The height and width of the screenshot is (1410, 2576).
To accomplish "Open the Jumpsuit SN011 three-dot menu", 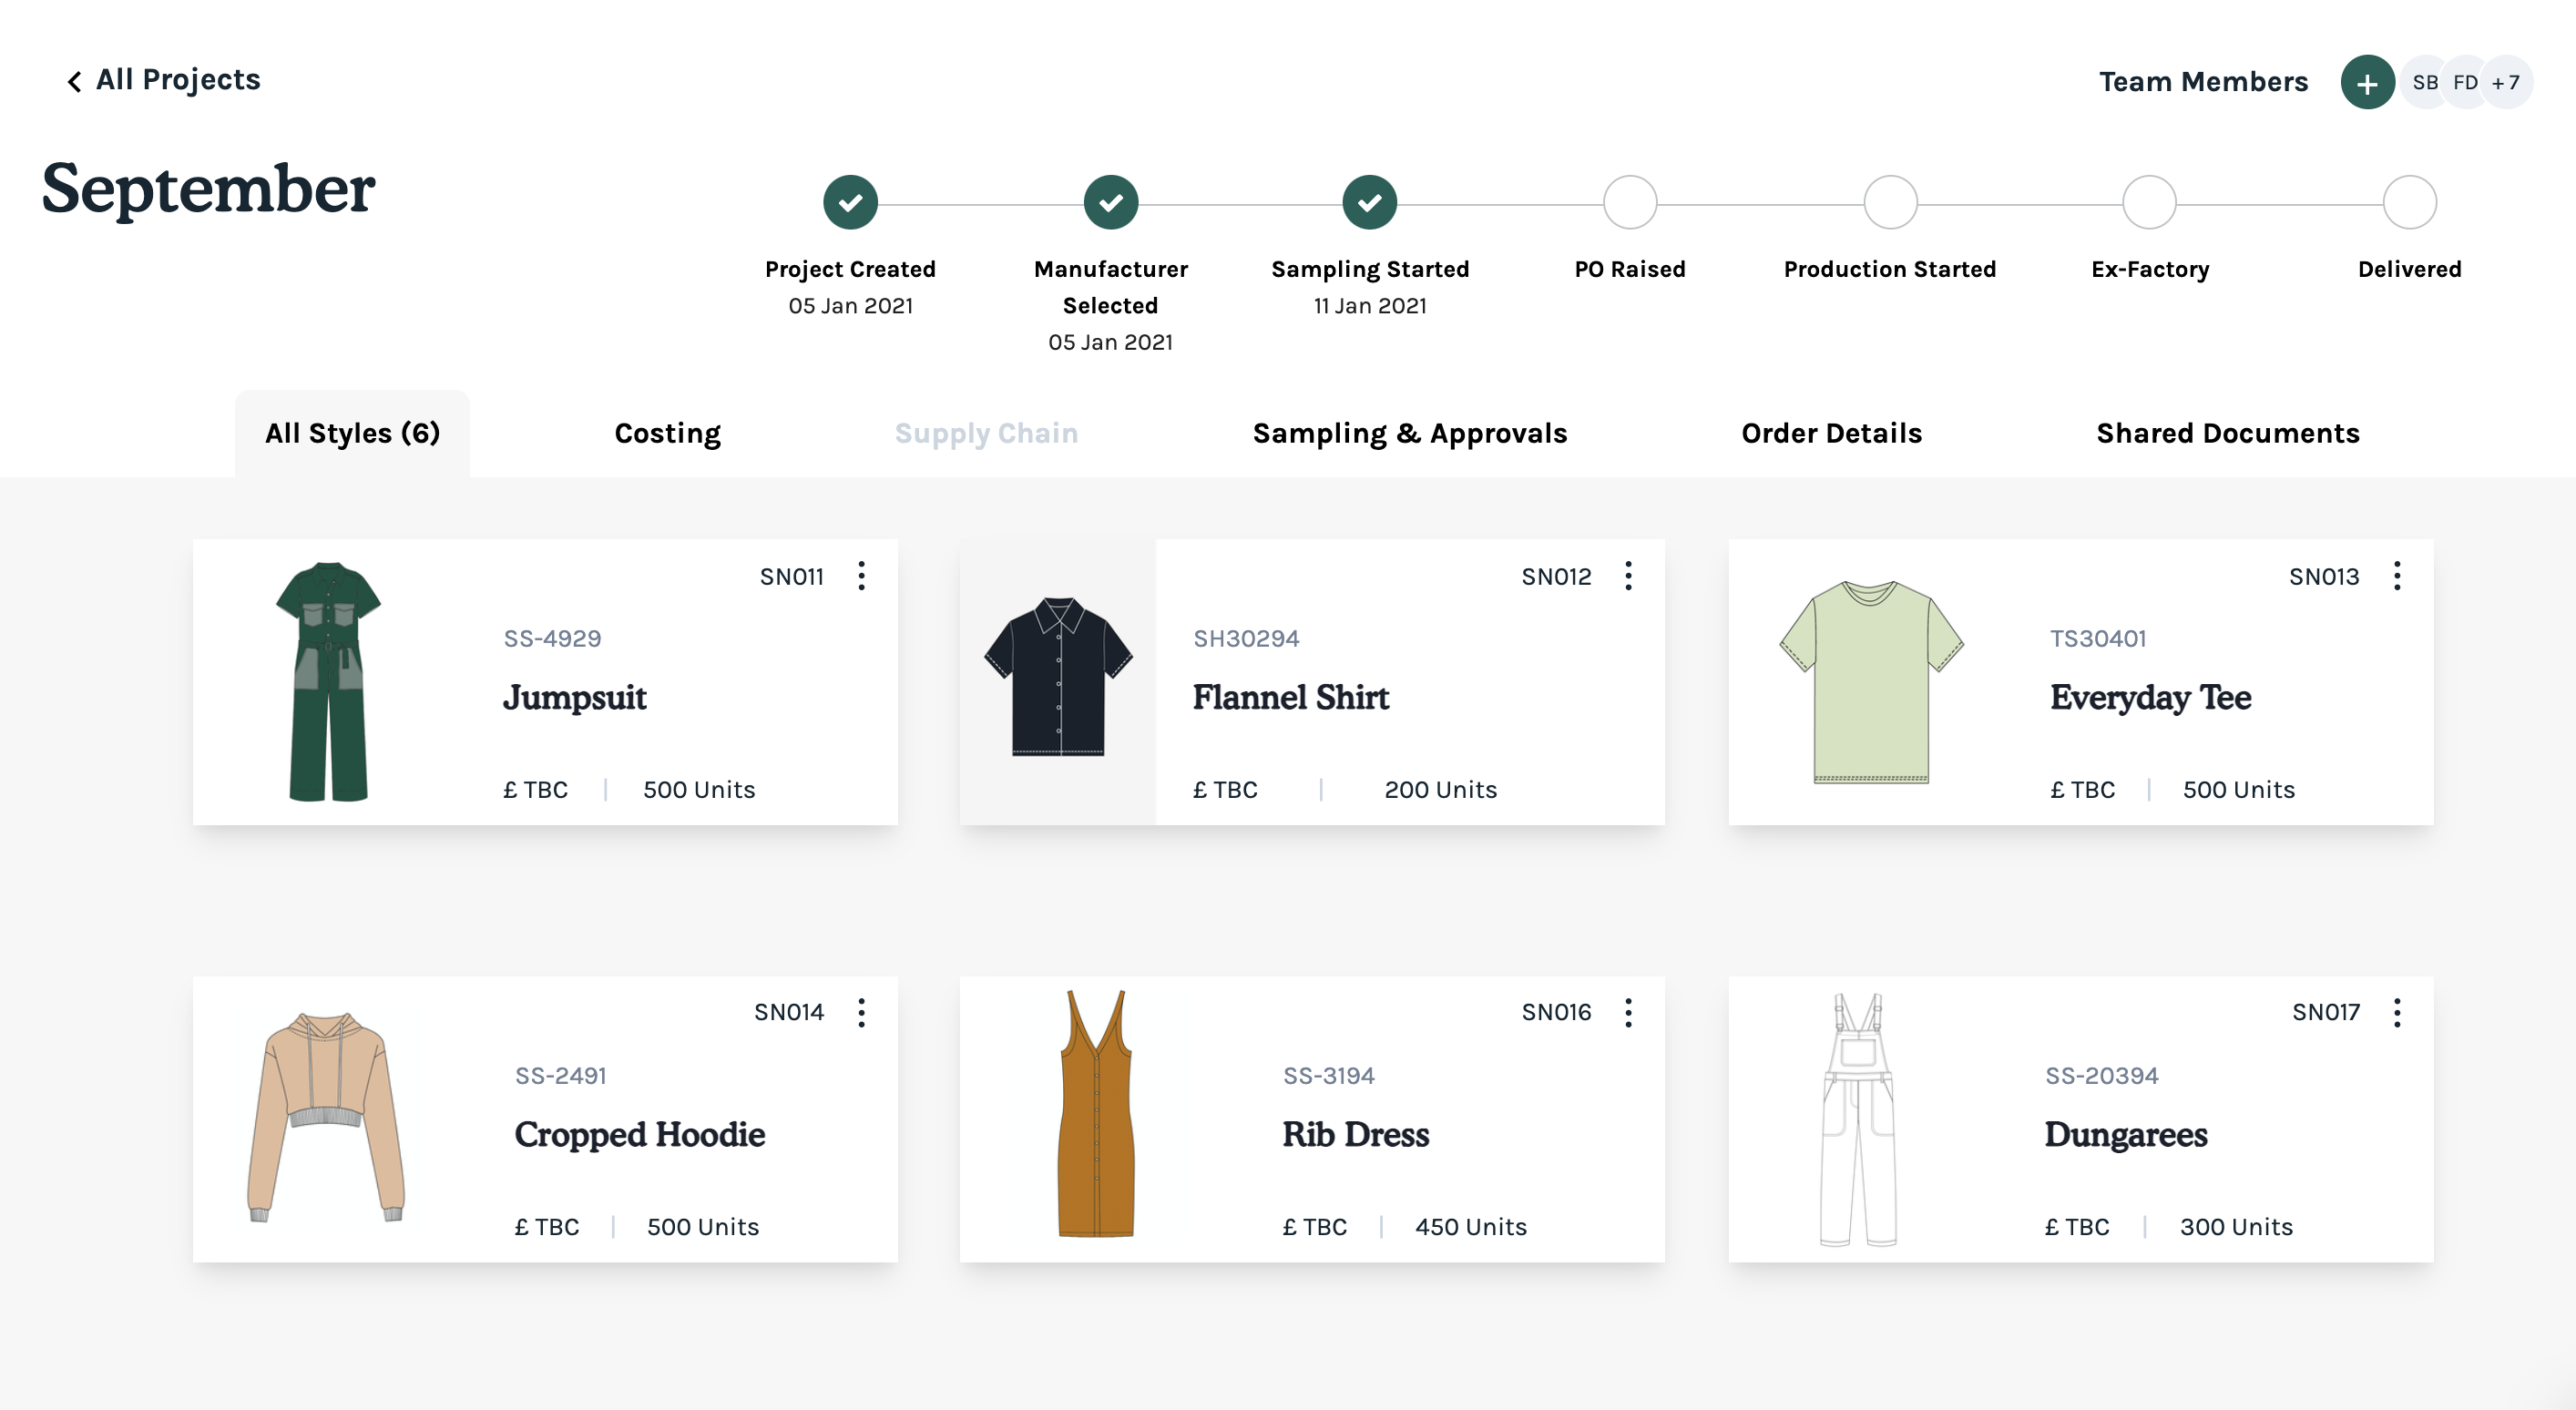I will click(x=861, y=576).
